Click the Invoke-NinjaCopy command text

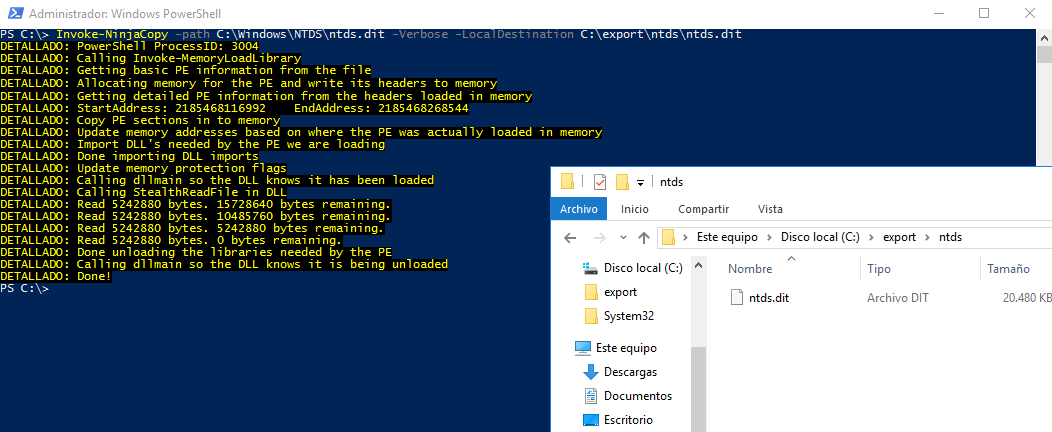coord(112,34)
